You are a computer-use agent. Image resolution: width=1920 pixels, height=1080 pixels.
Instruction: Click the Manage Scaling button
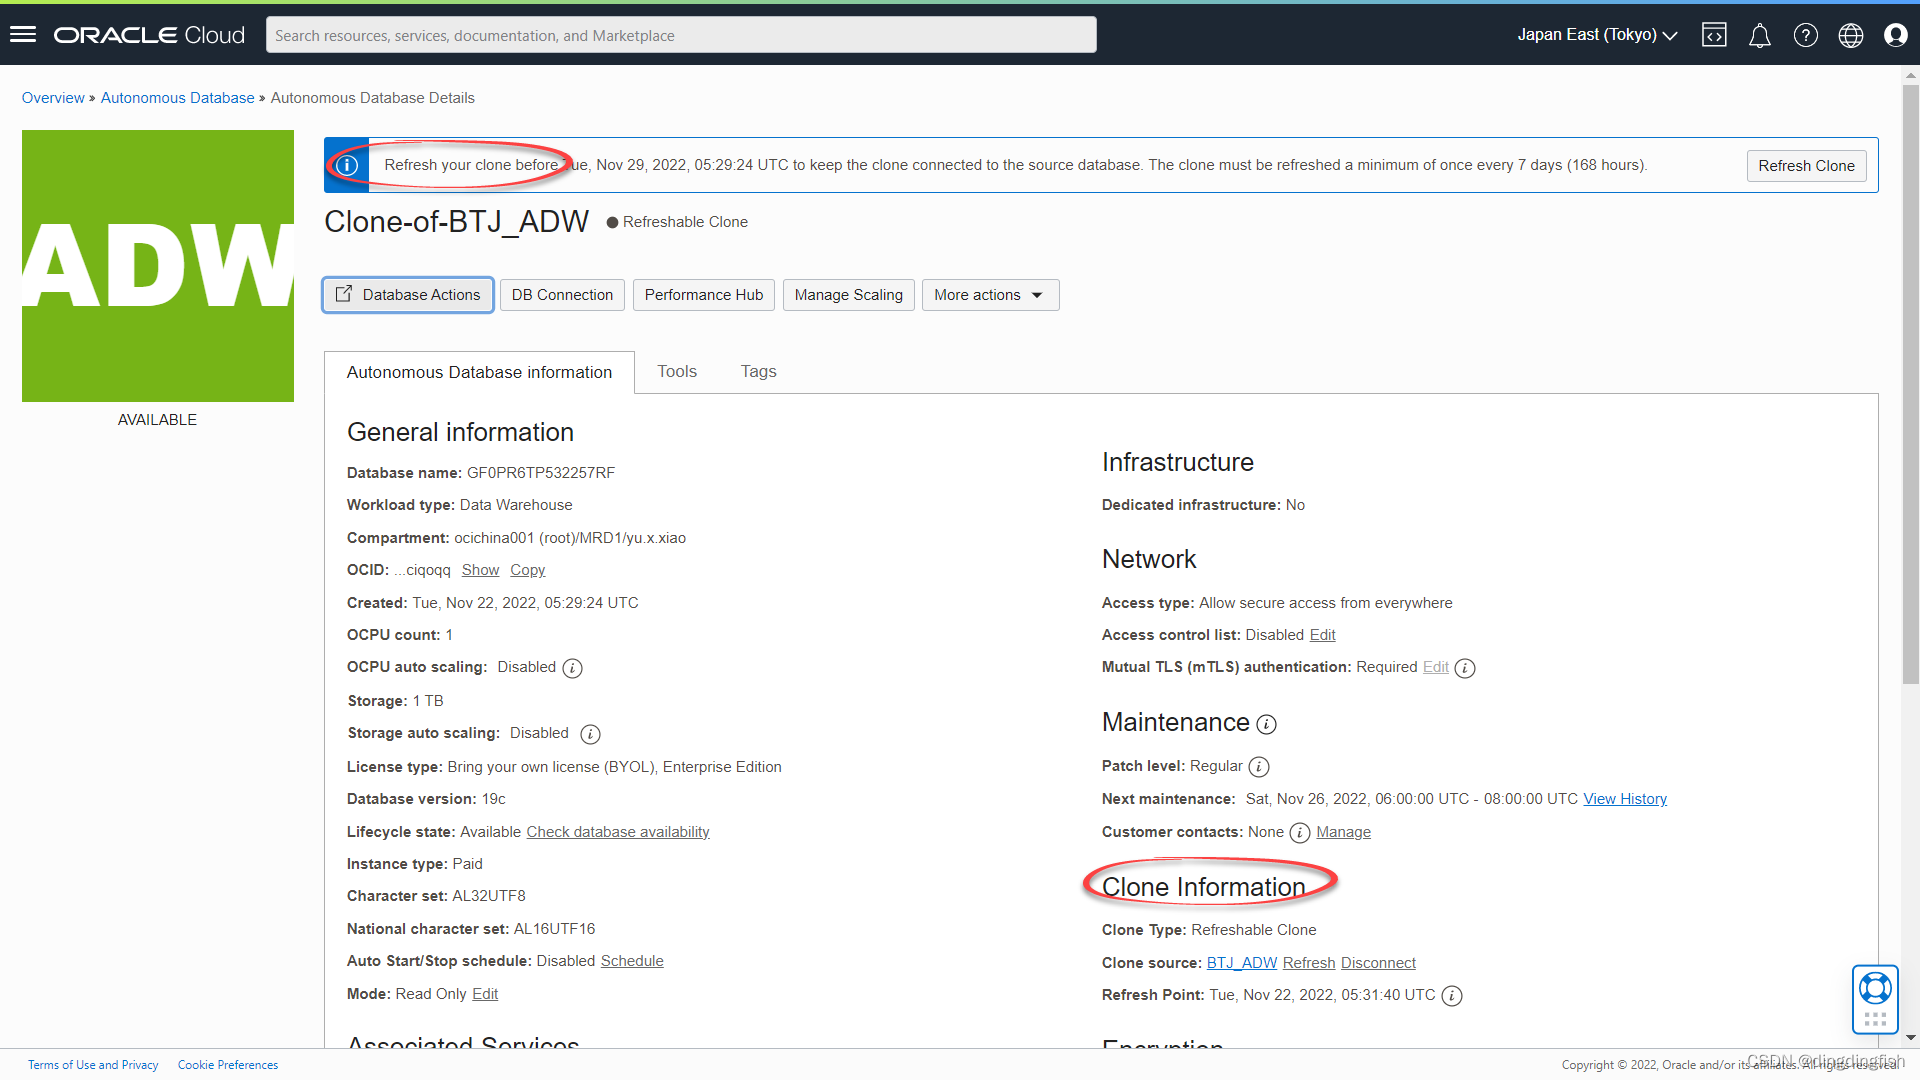click(848, 295)
